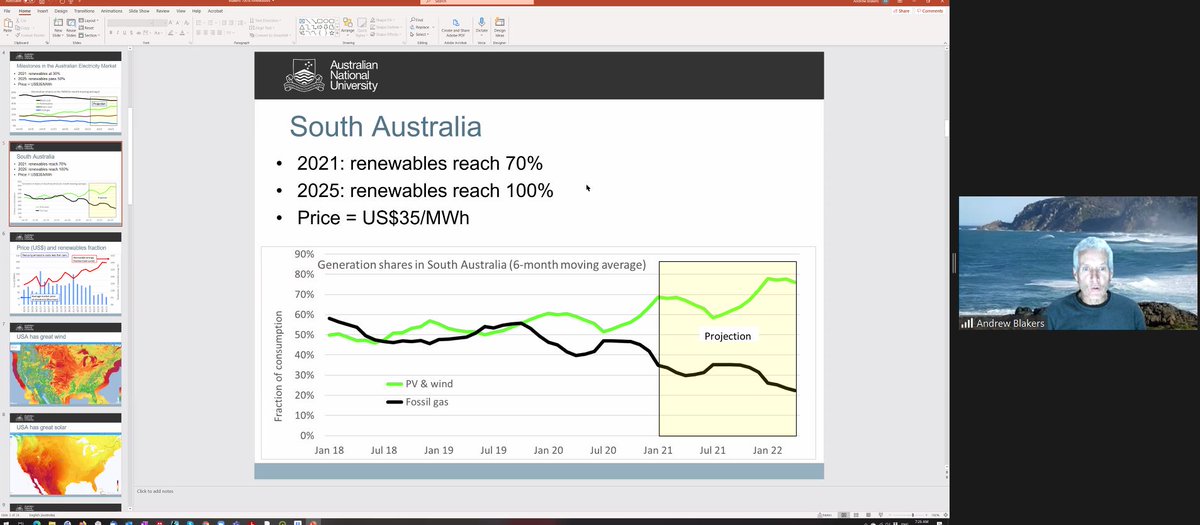Click the Share button
The height and width of the screenshot is (525, 1200).
(902, 11)
